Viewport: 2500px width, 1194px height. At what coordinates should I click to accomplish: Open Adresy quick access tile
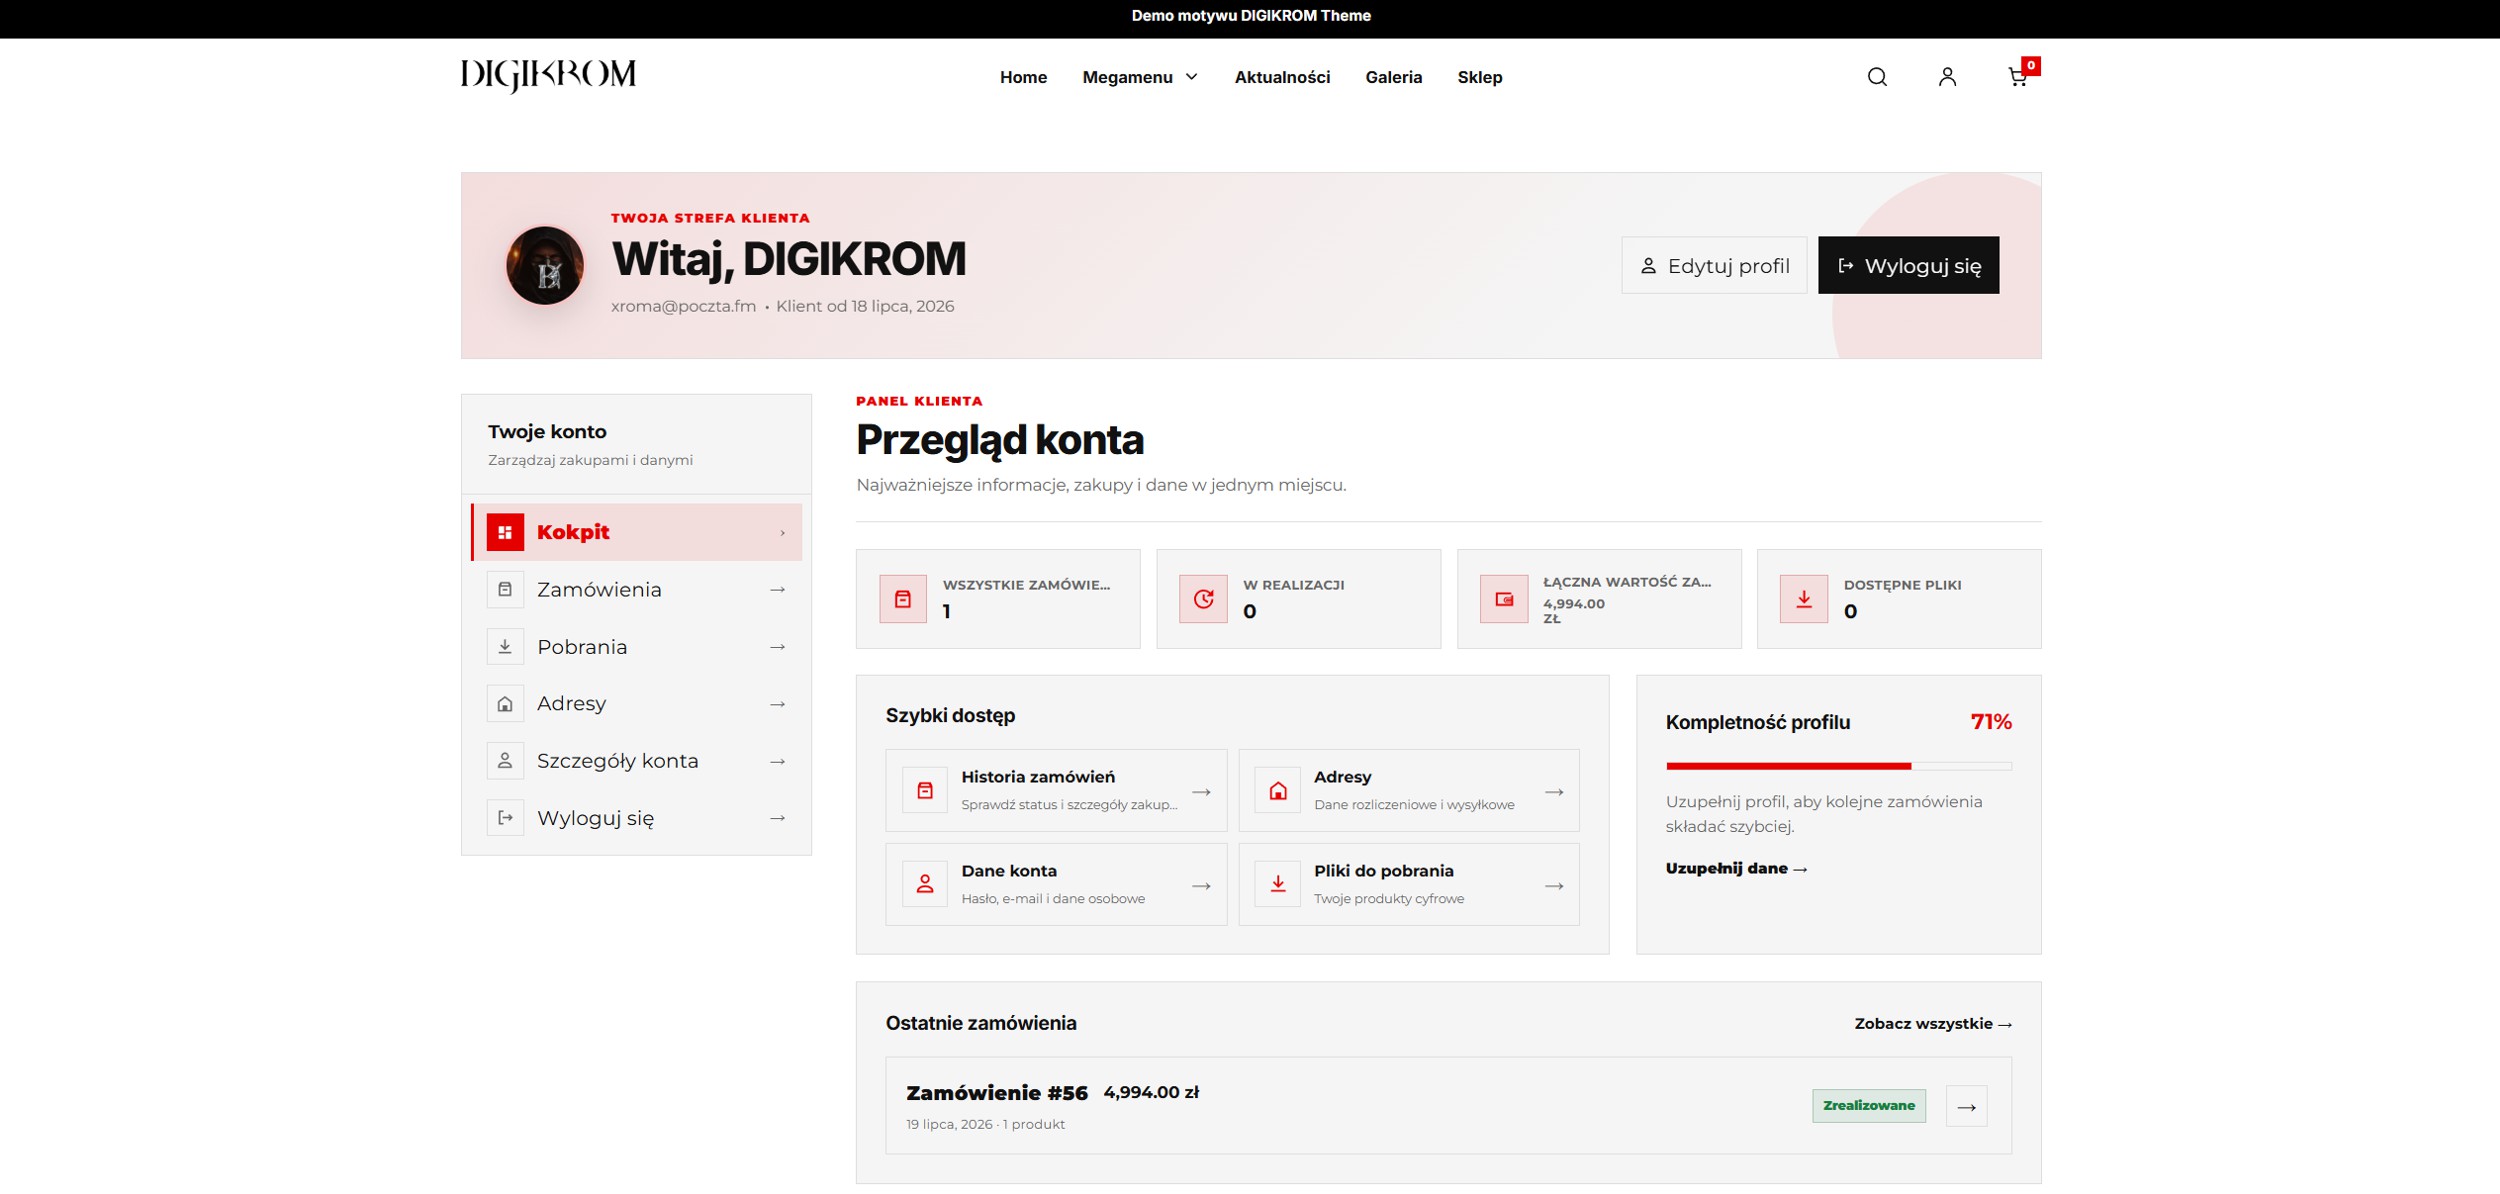[1409, 790]
